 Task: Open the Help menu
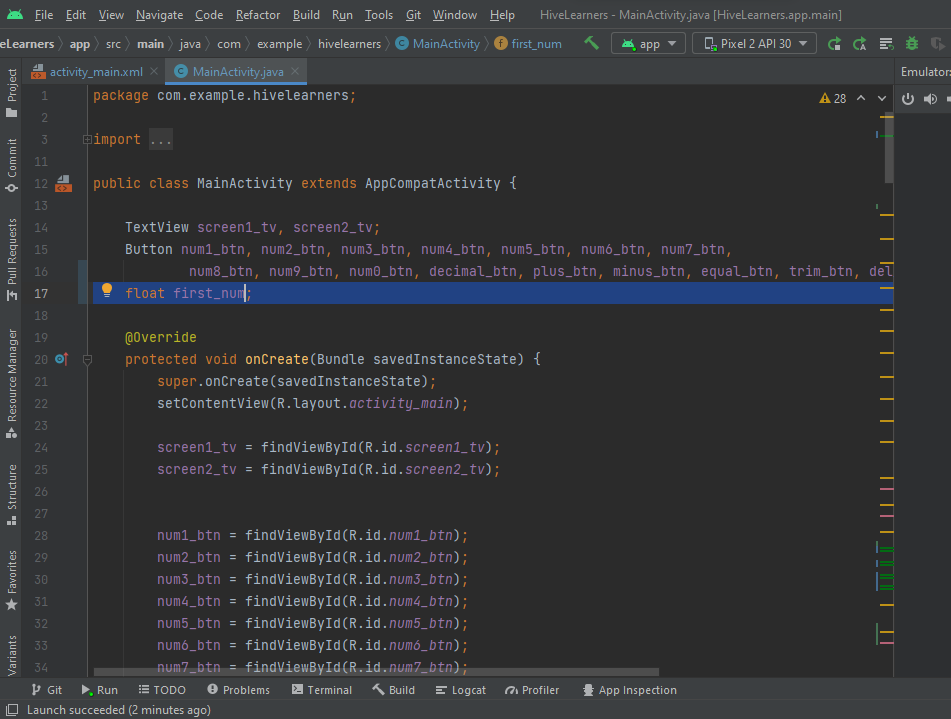coord(502,15)
